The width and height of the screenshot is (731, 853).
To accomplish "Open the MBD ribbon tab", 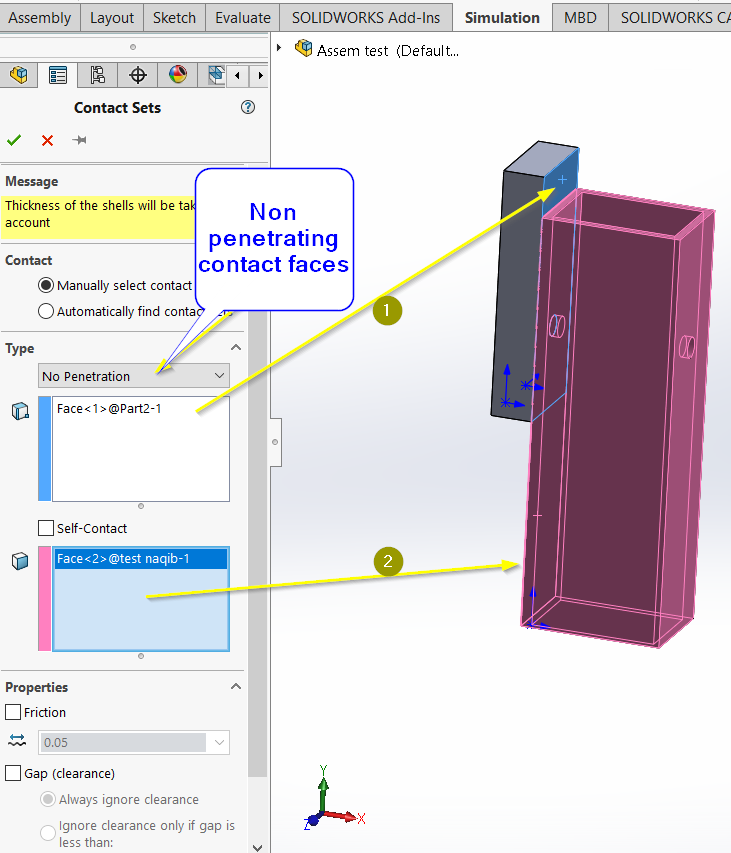I will (x=580, y=18).
